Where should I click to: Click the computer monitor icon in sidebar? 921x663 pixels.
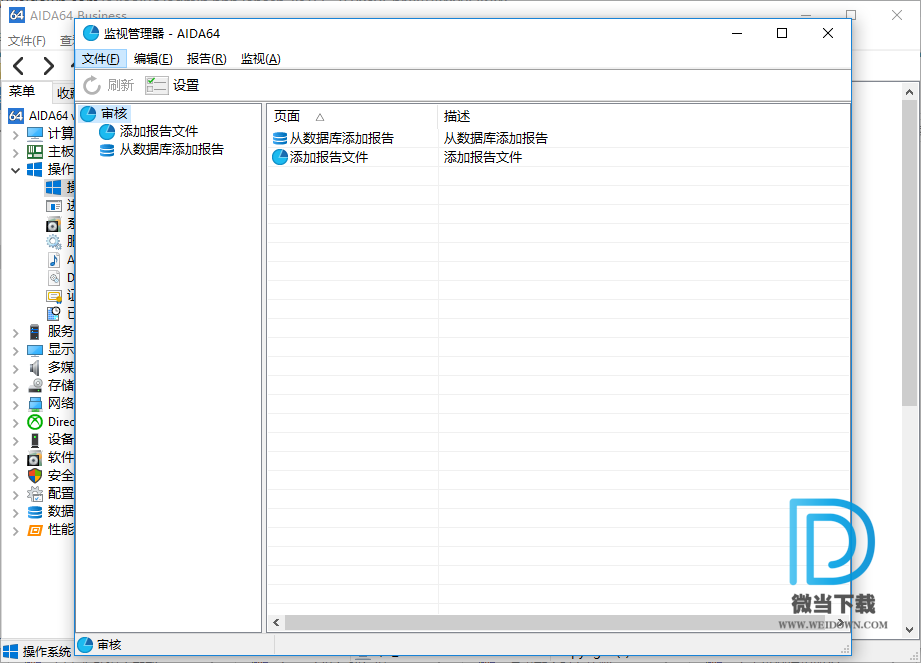[35, 134]
